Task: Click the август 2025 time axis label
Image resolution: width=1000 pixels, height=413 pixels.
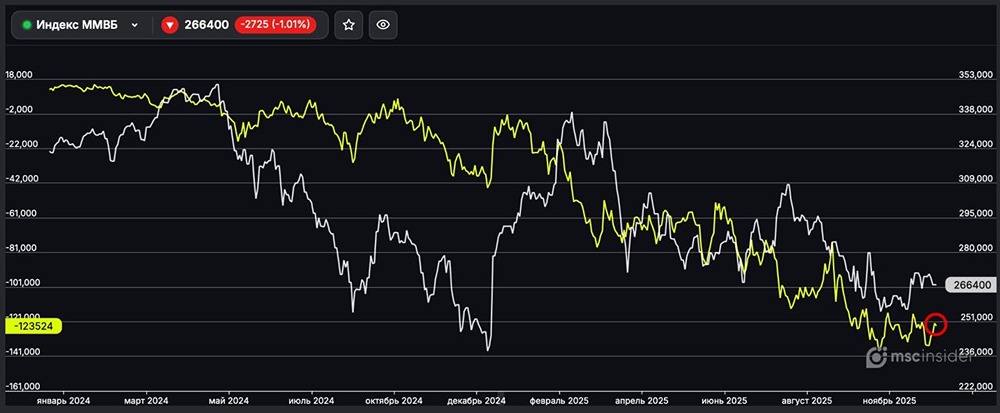Action: [801, 399]
